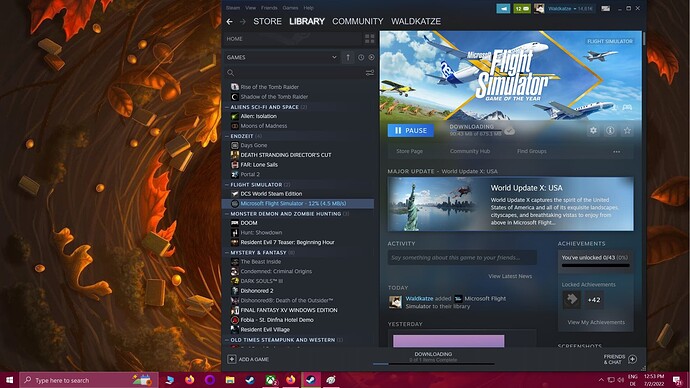This screenshot has width=690, height=388.
Task: Open game settings gear icon
Action: (593, 130)
